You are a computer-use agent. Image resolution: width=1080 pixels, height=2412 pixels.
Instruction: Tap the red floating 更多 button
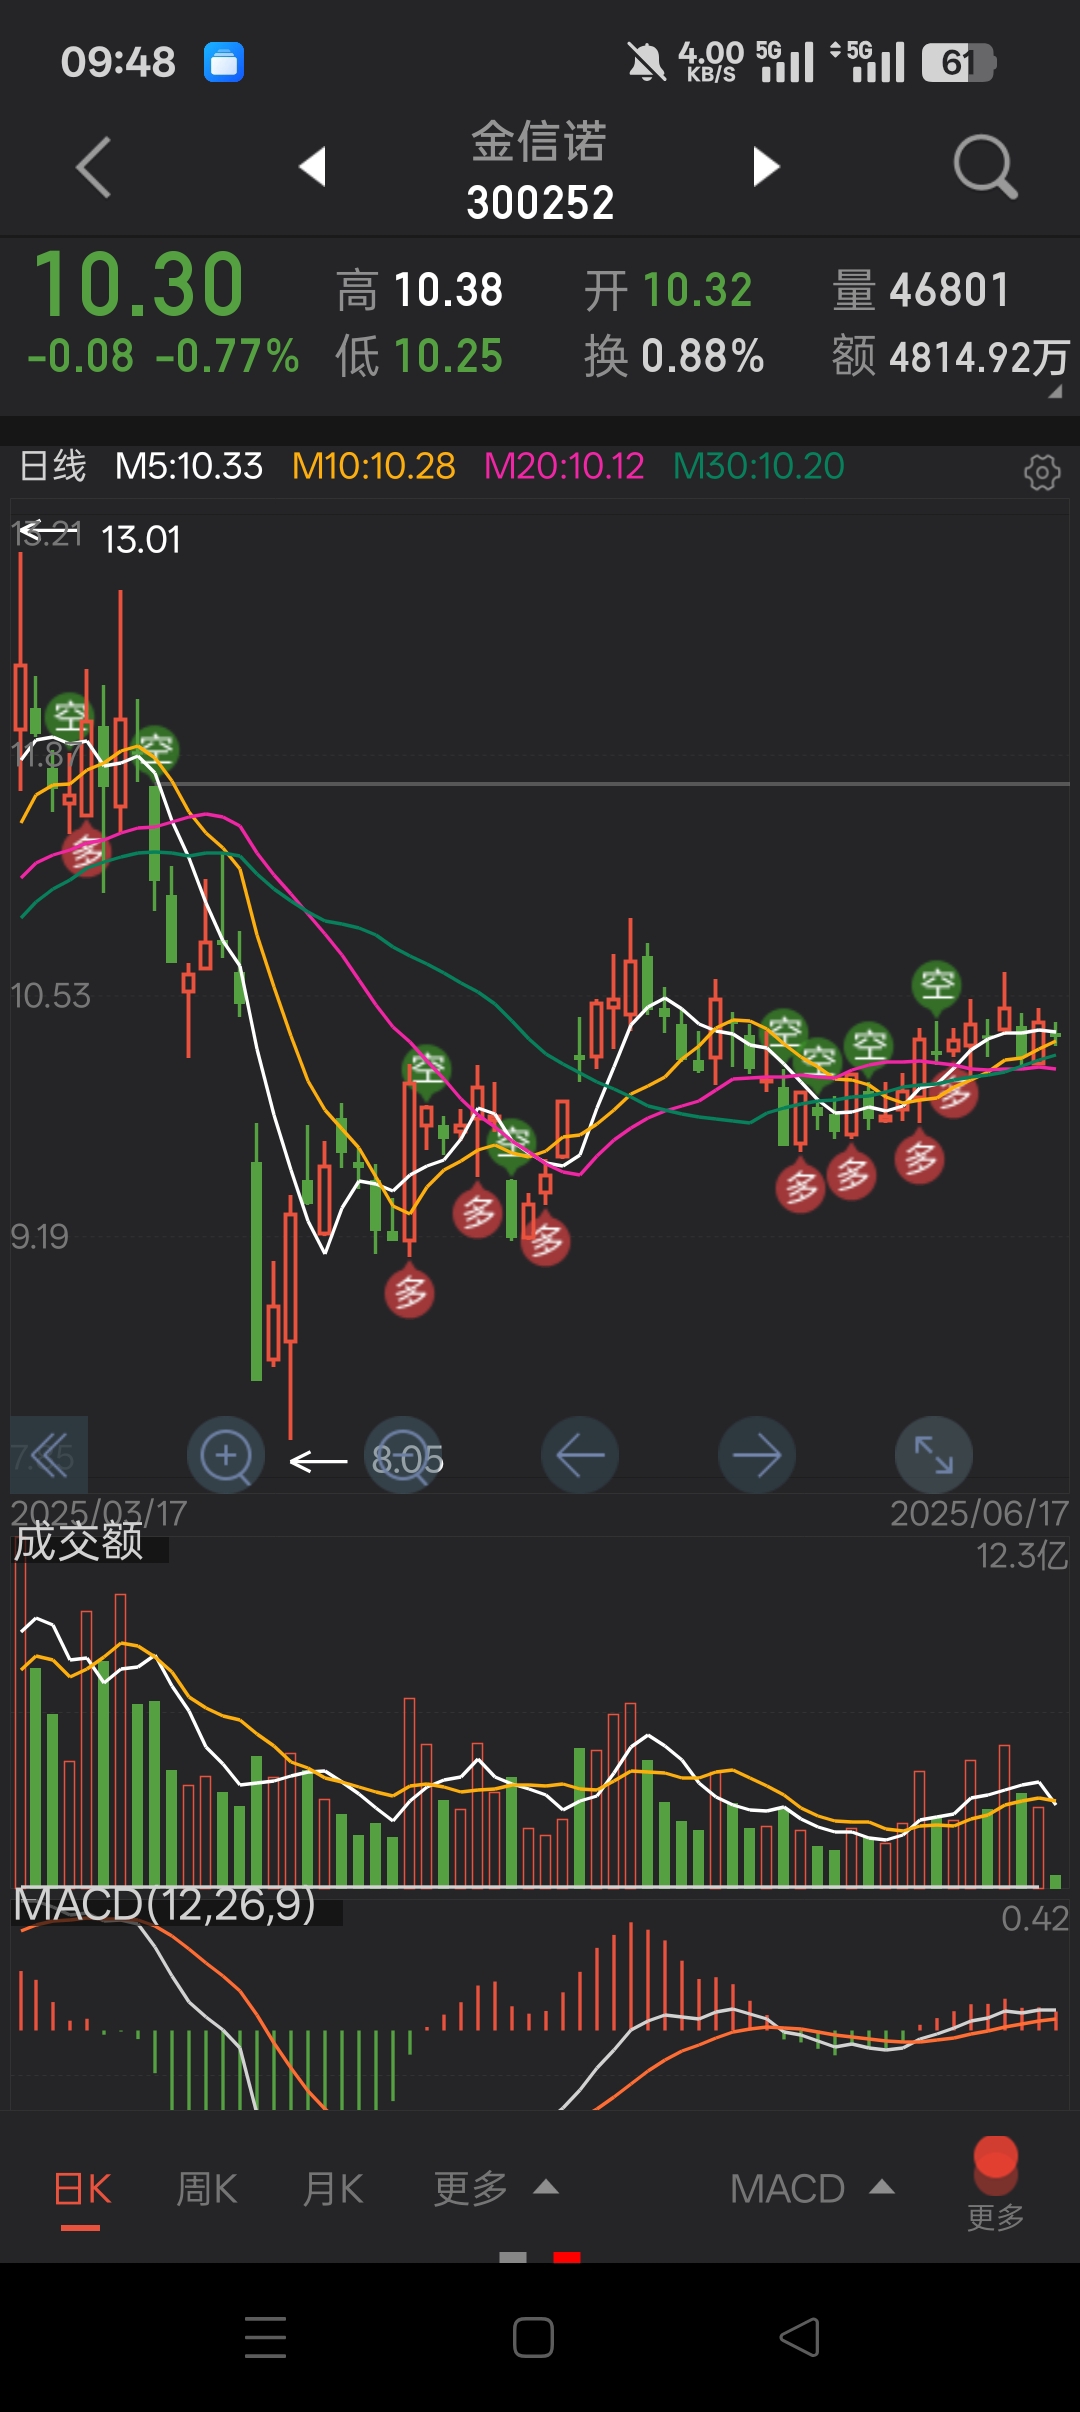point(995,2183)
